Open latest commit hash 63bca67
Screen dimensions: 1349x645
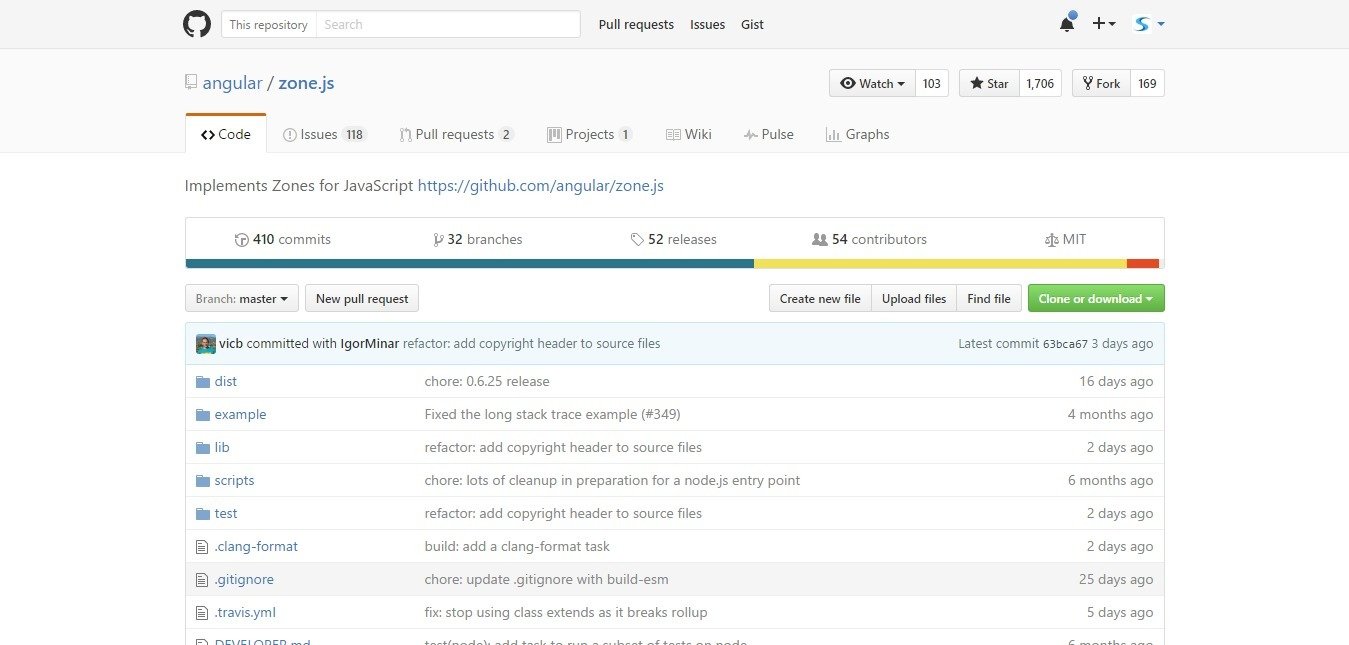(x=1065, y=344)
